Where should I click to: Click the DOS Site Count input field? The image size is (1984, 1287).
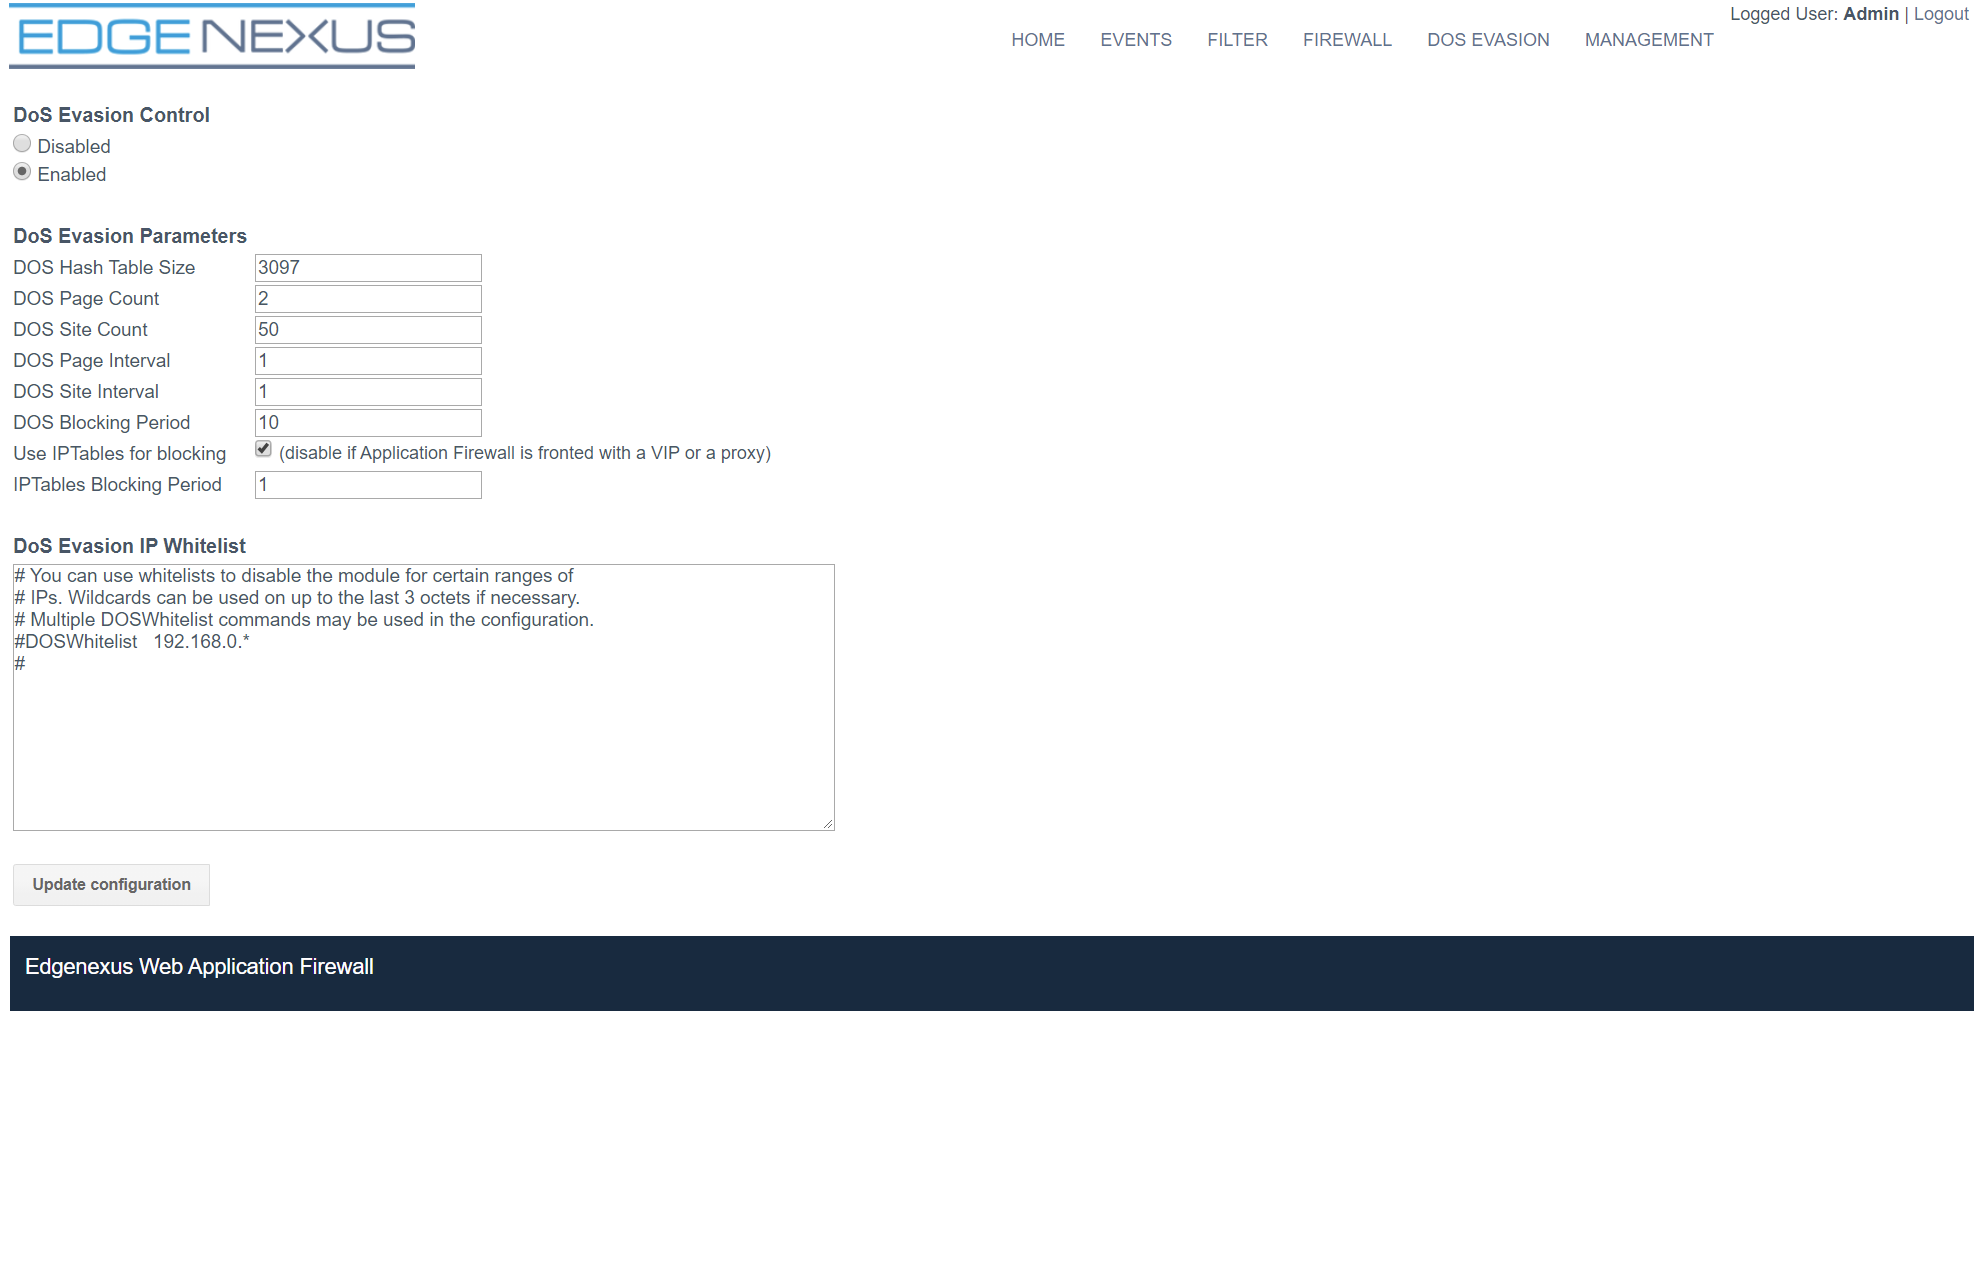pos(366,330)
